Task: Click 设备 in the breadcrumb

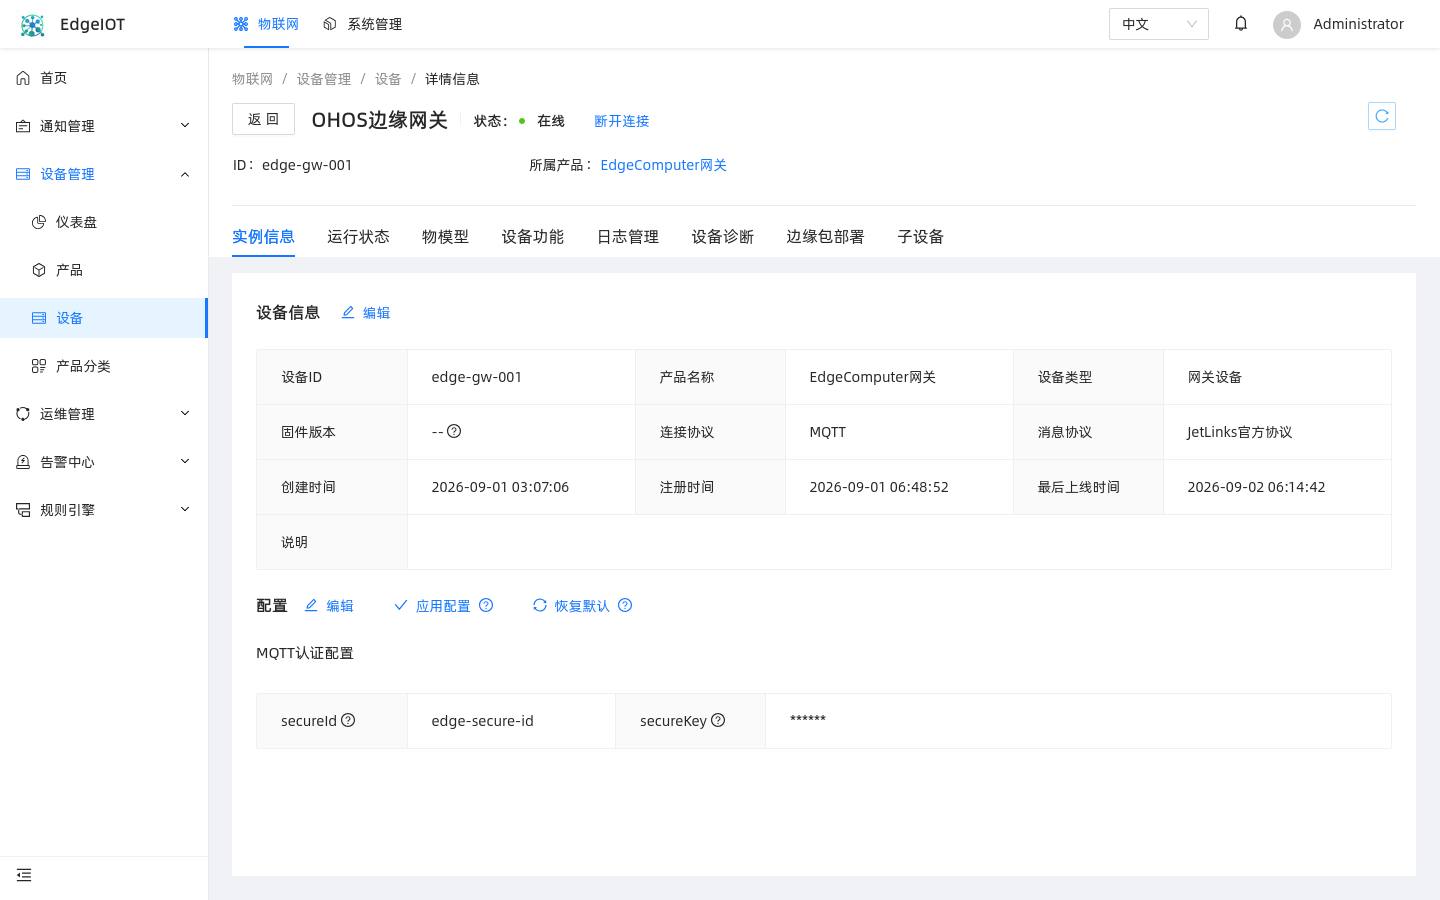Action: pyautogui.click(x=388, y=79)
